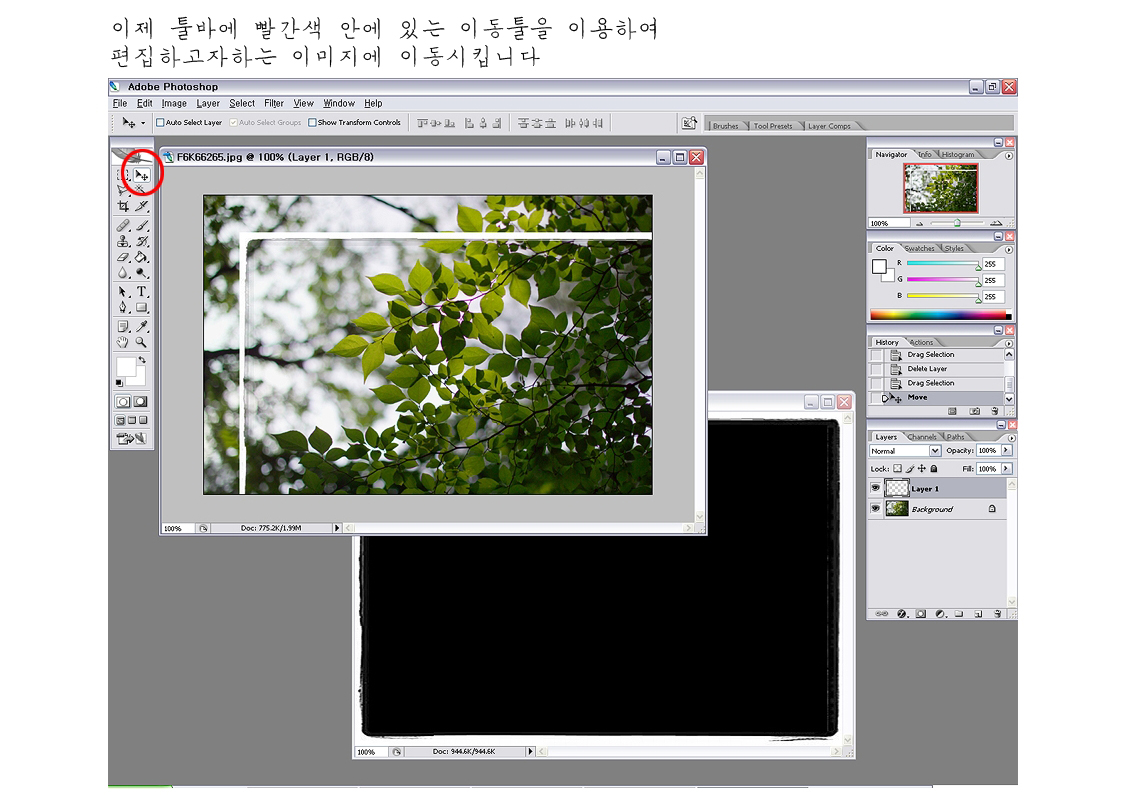Screen dimensions: 1136x803
Task: Open the Filter menu
Action: click(274, 103)
